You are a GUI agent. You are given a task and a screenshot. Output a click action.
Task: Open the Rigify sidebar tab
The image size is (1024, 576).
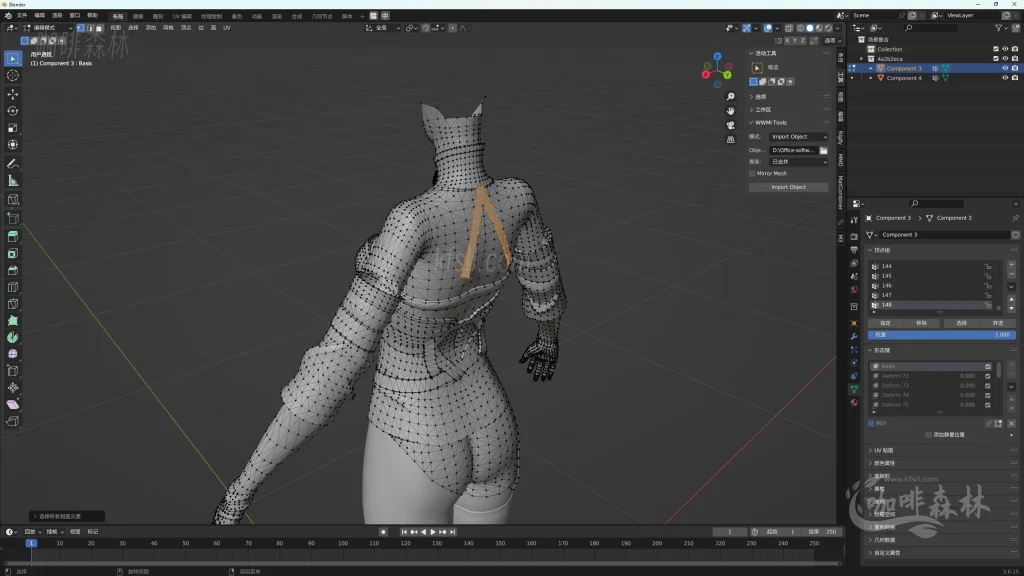(x=840, y=137)
